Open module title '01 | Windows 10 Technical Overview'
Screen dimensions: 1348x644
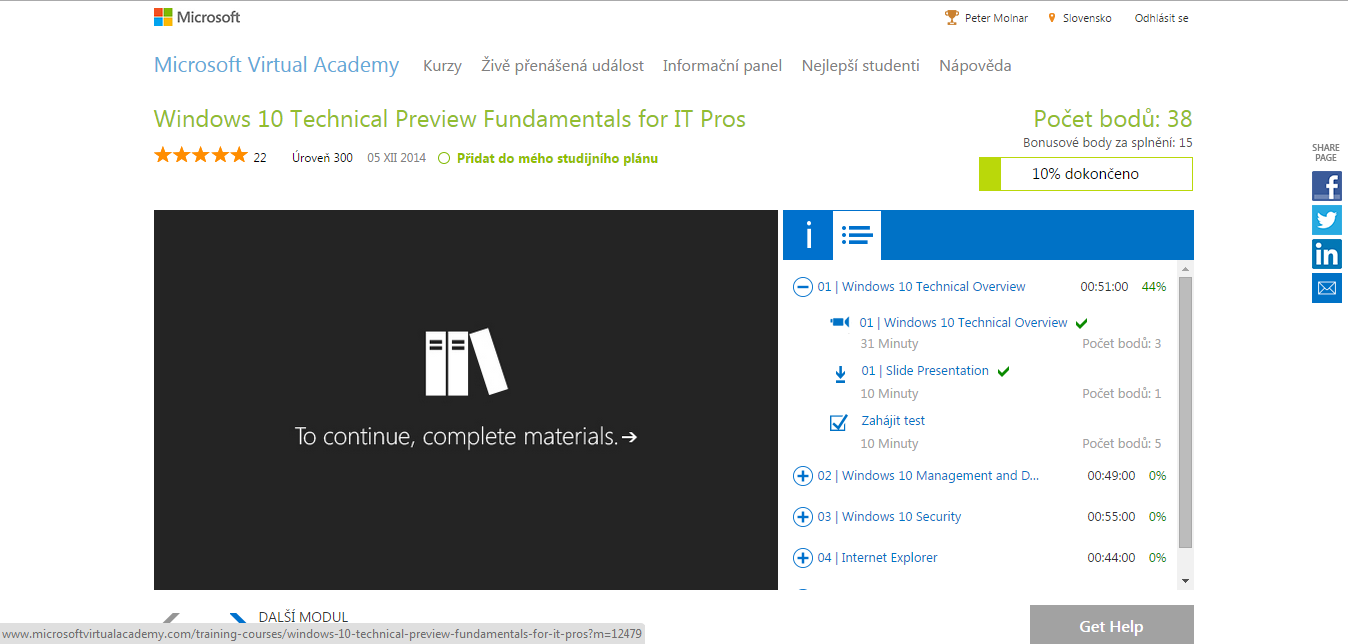click(x=921, y=287)
